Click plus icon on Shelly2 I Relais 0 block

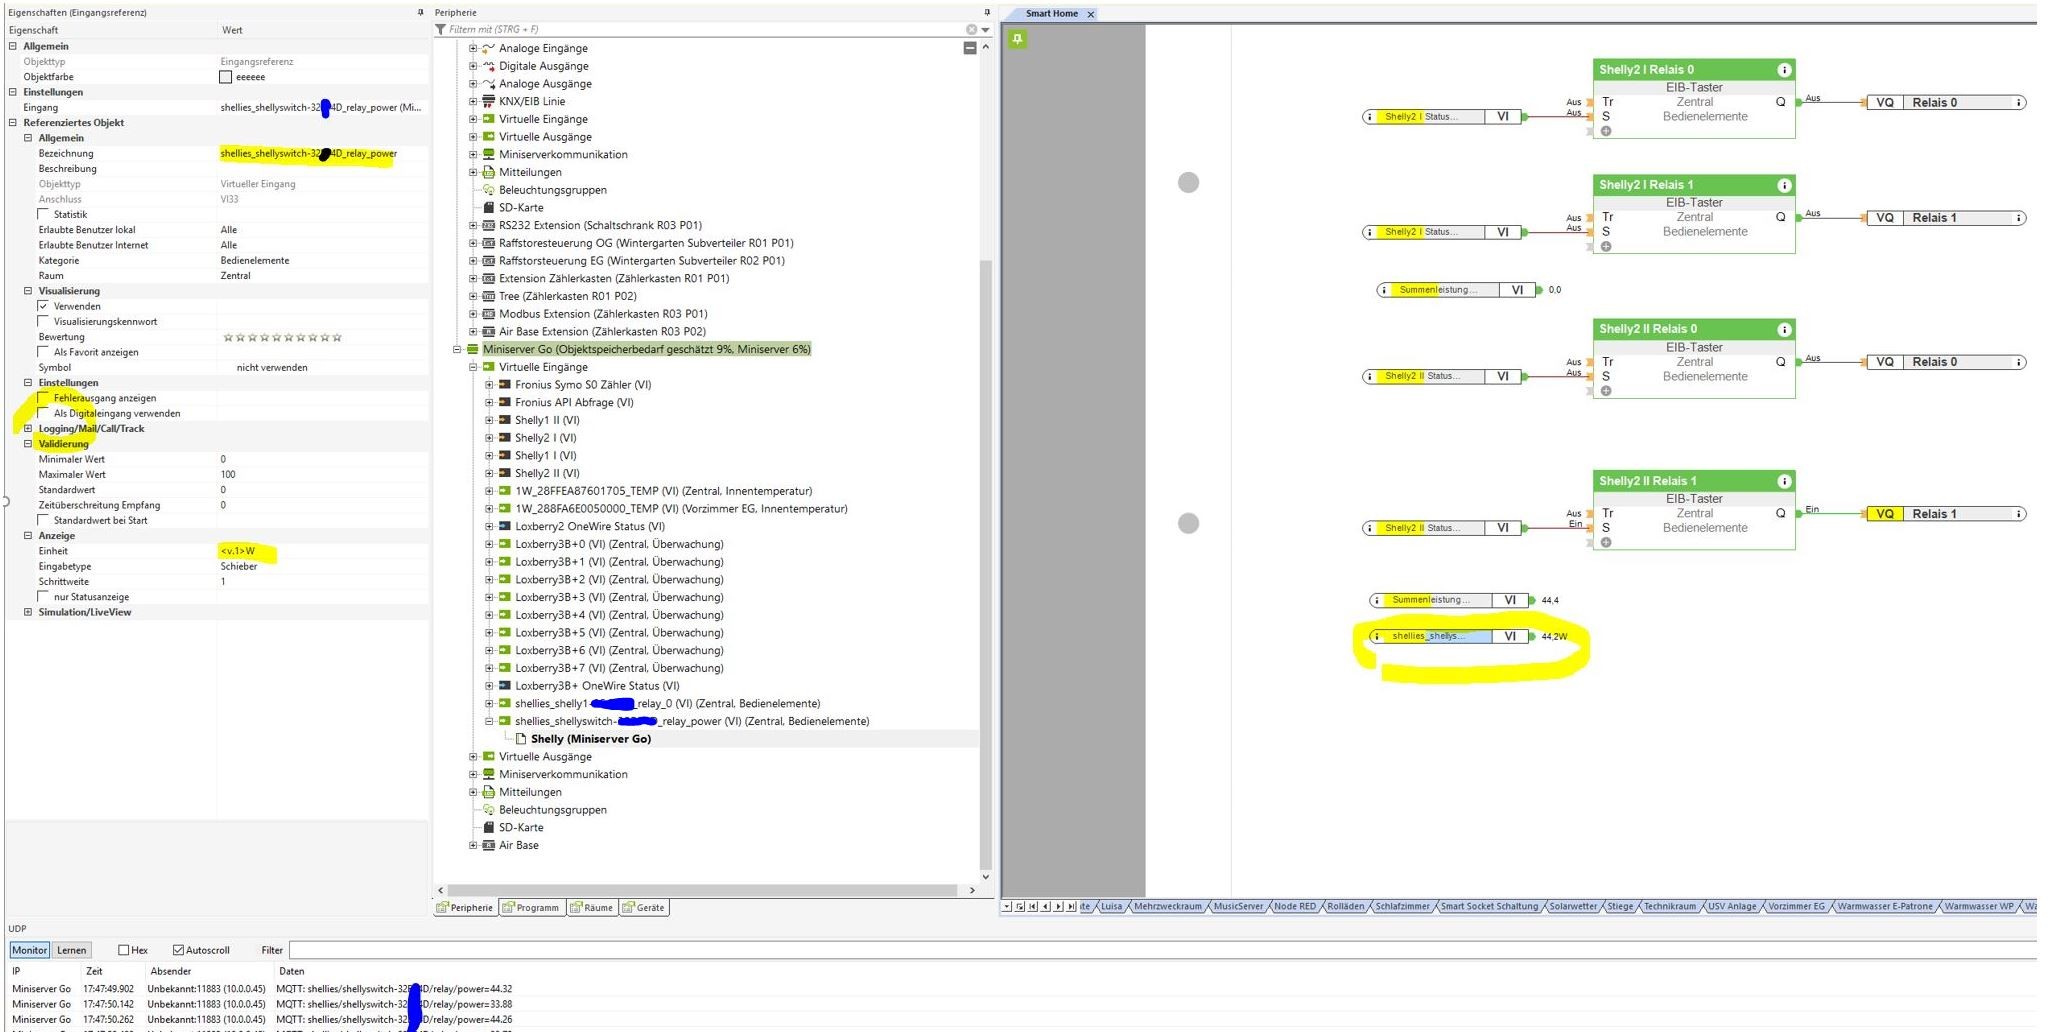pyautogui.click(x=1606, y=131)
